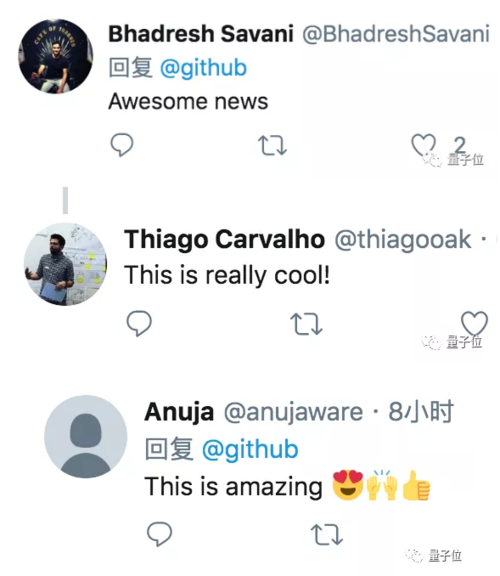This screenshot has height=576, width=500.
Task: Open Thiago Carvalho's display name
Action: tap(224, 239)
